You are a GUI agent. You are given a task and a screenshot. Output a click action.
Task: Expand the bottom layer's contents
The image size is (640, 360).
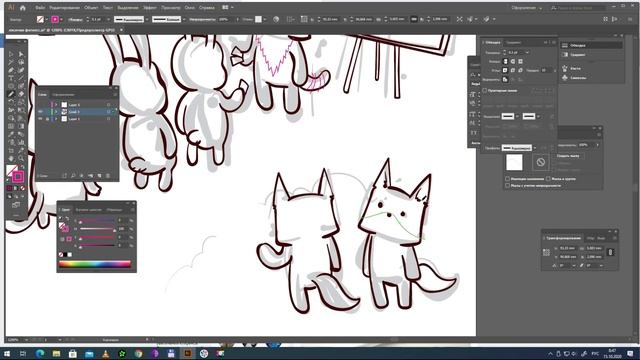pos(56,119)
